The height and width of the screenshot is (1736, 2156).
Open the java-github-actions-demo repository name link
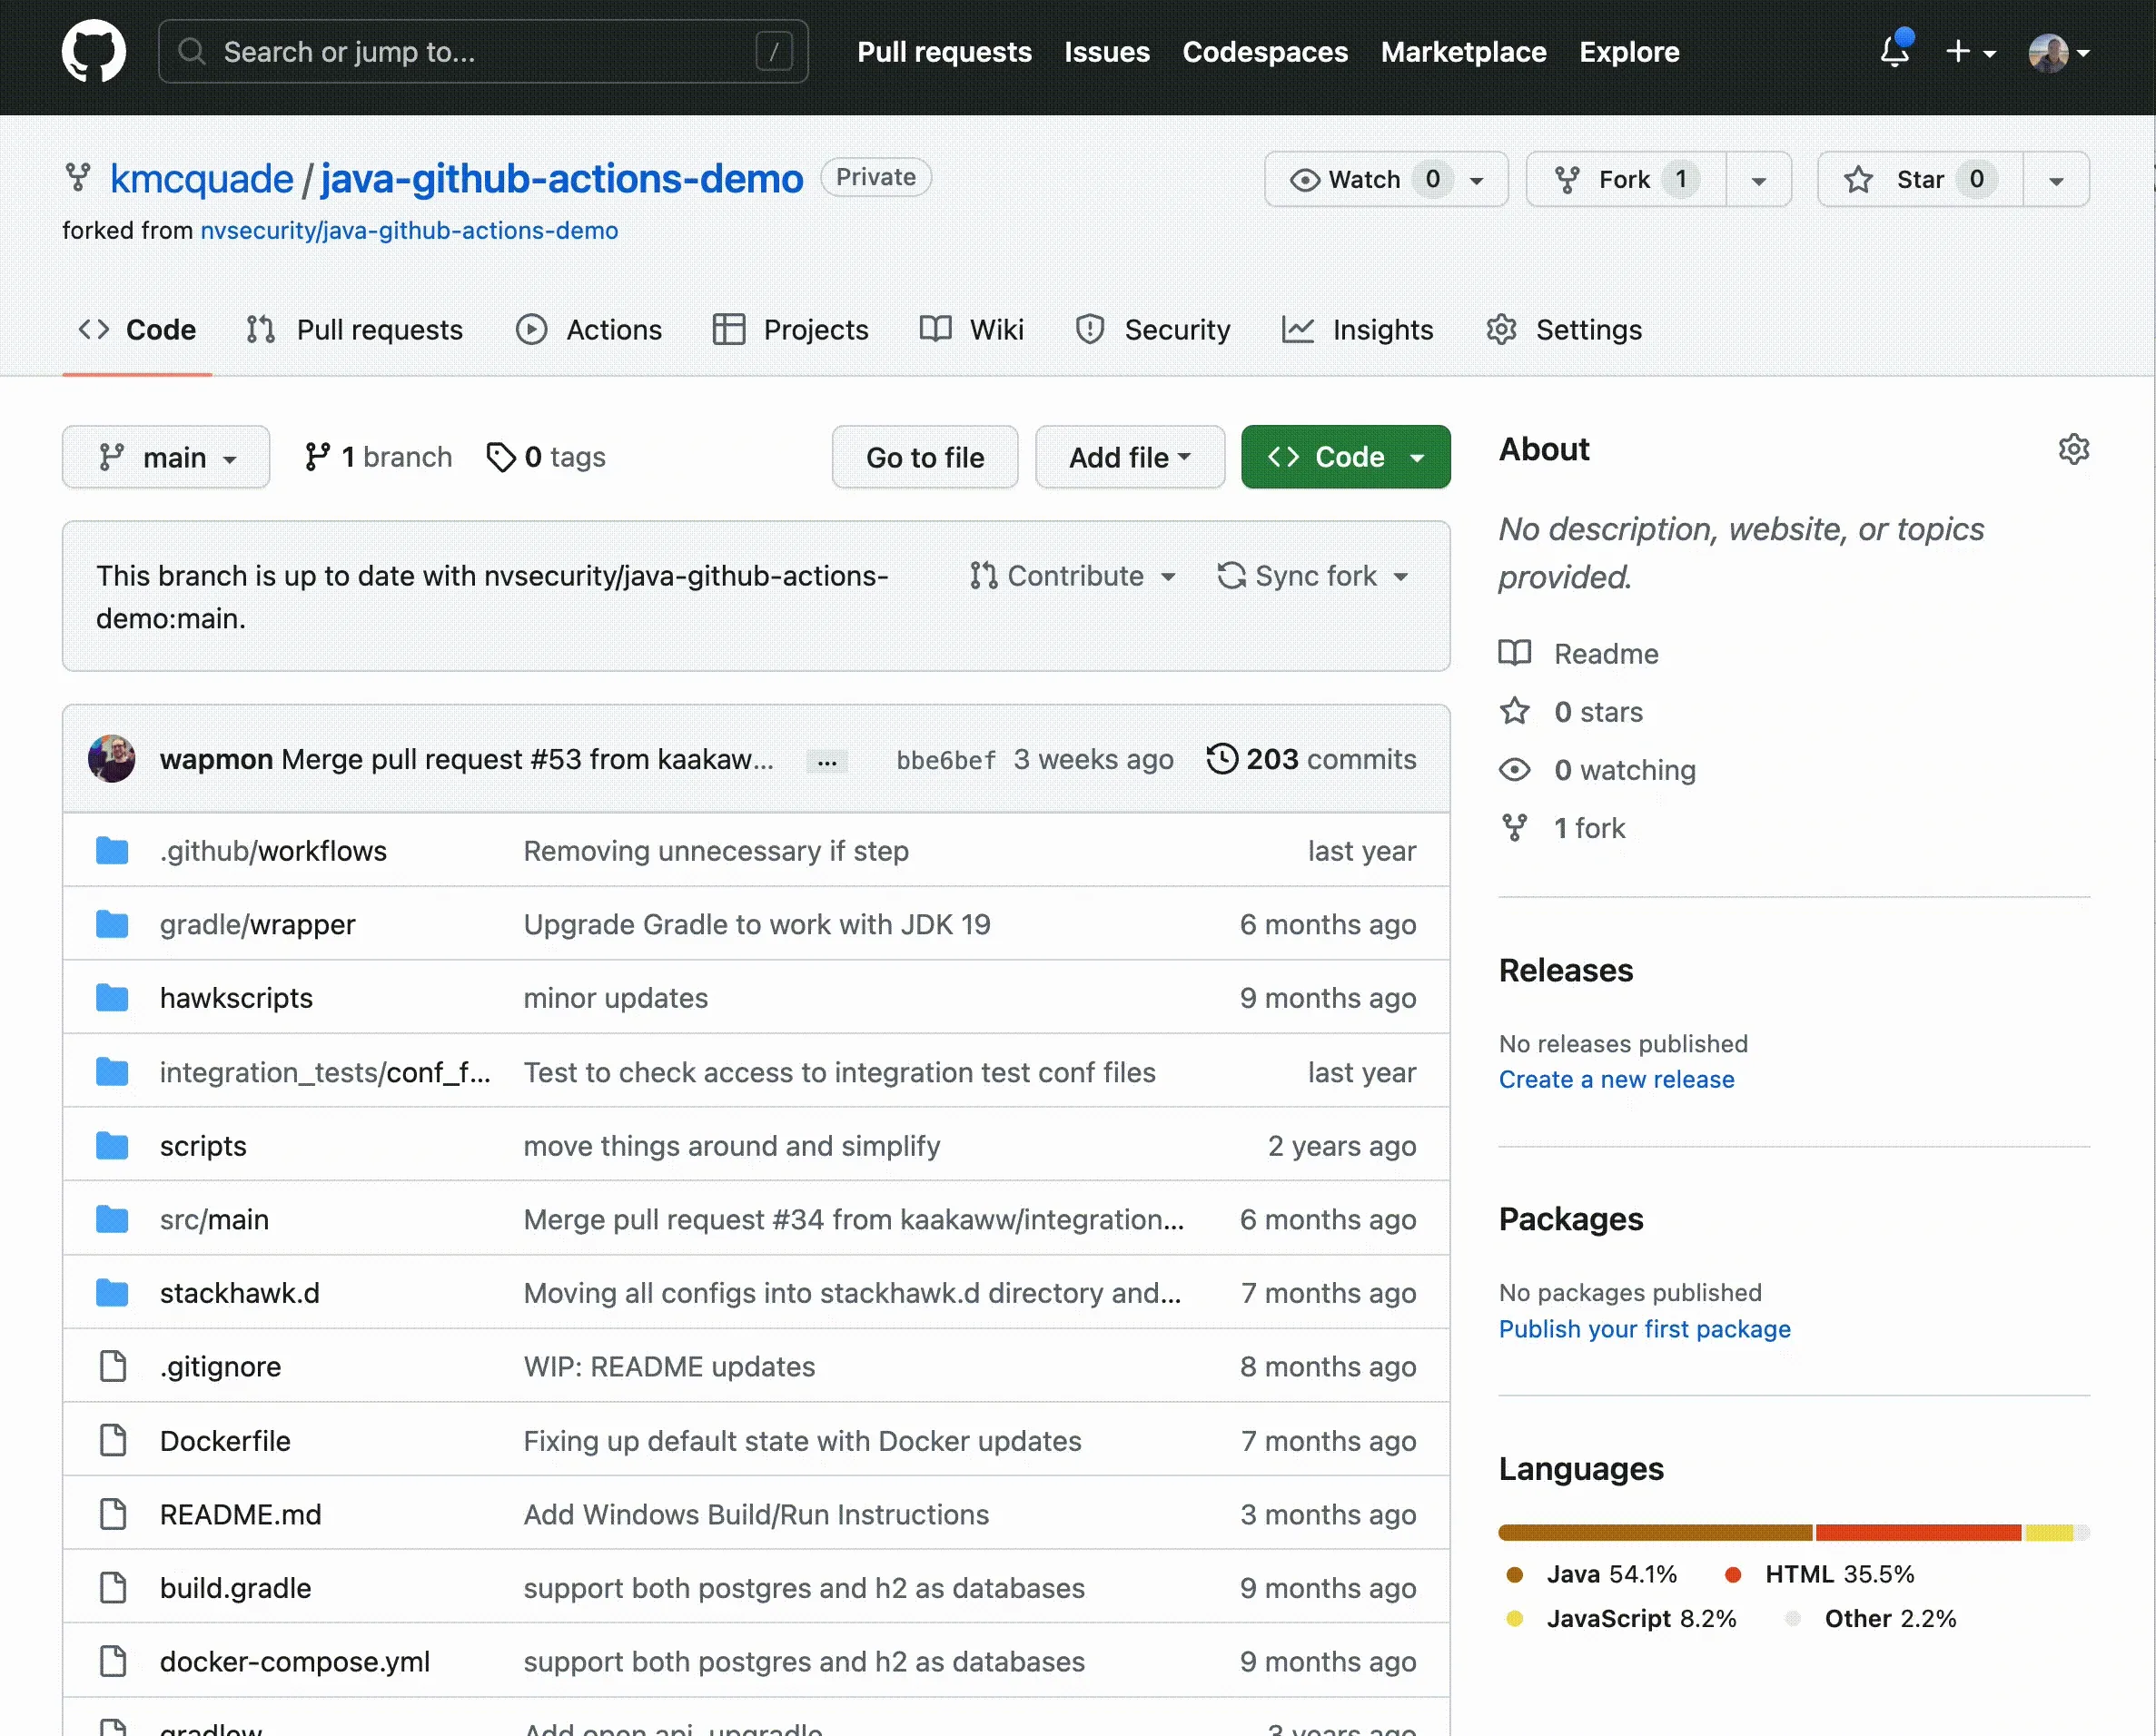(562, 179)
